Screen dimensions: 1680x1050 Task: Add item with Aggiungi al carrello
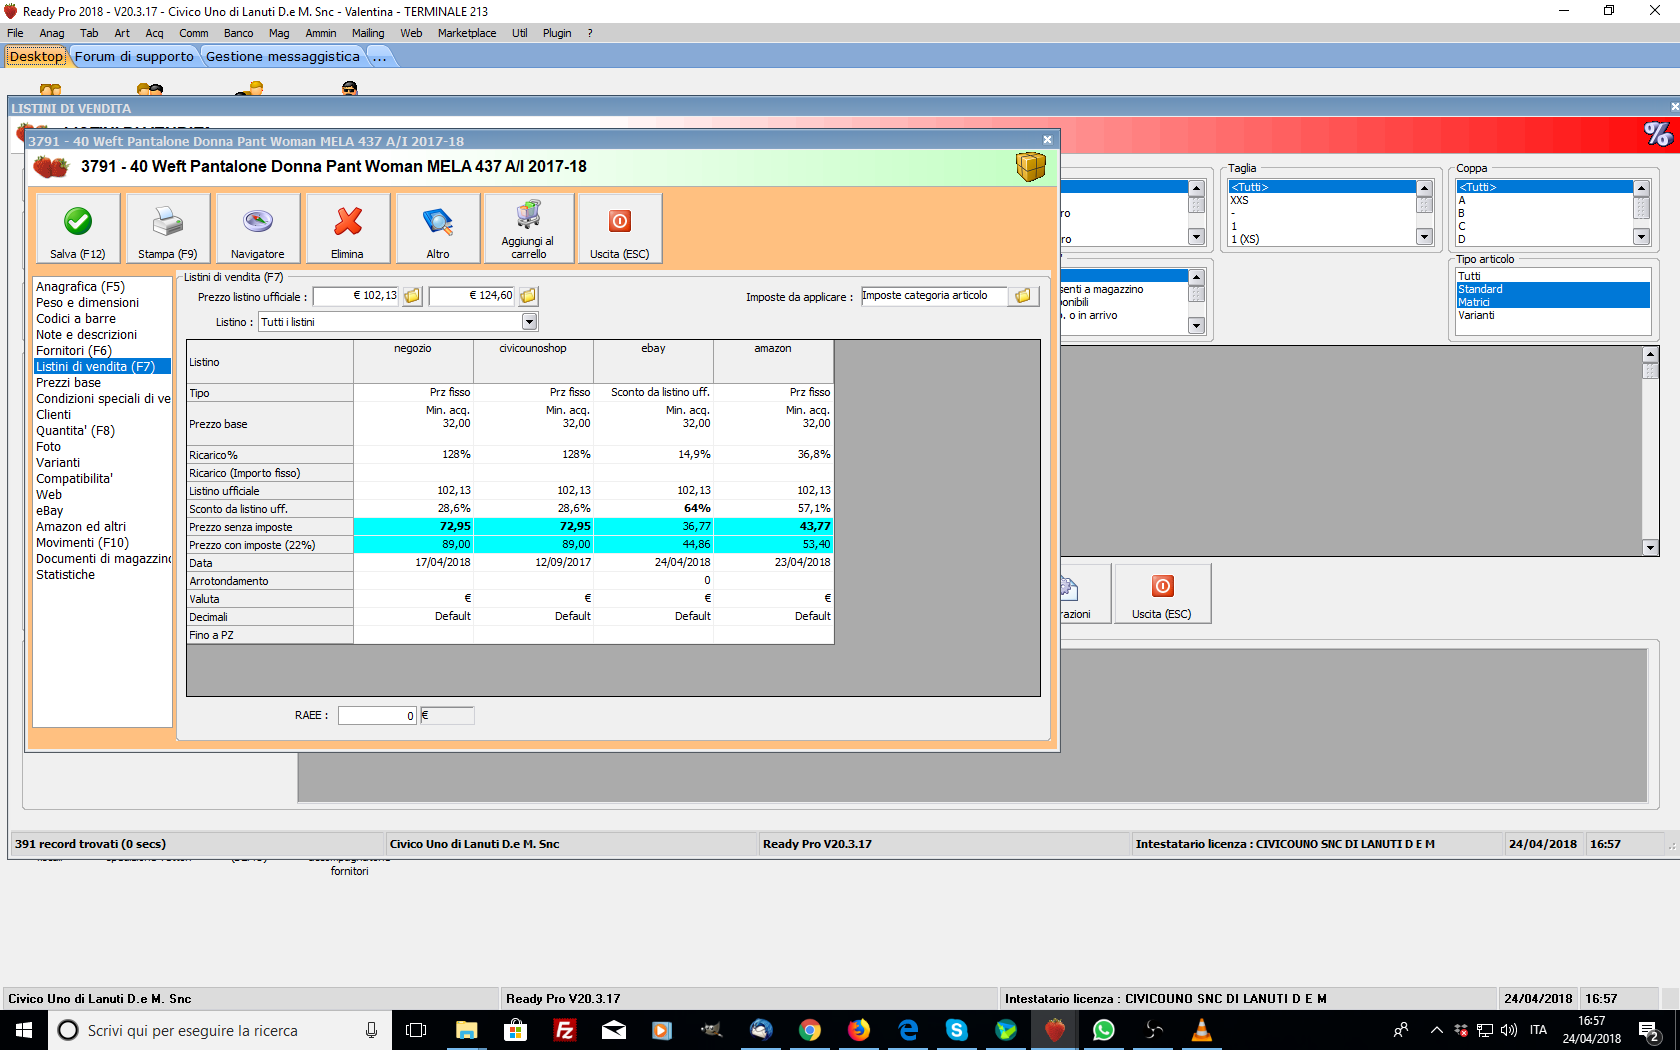click(x=528, y=229)
